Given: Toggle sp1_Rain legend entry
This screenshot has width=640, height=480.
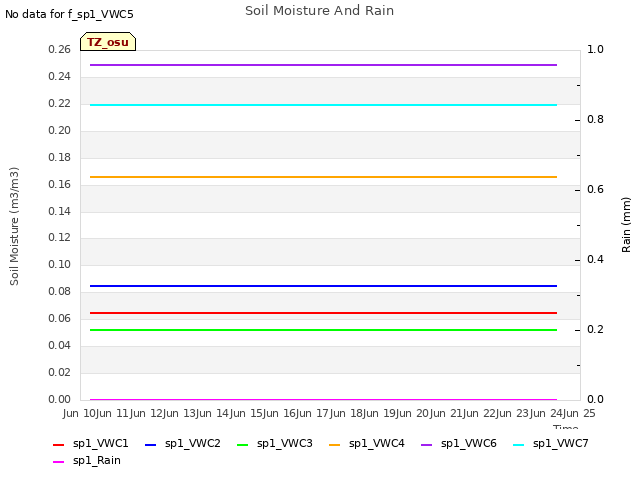Looking at the screenshot, I should [x=87, y=461].
